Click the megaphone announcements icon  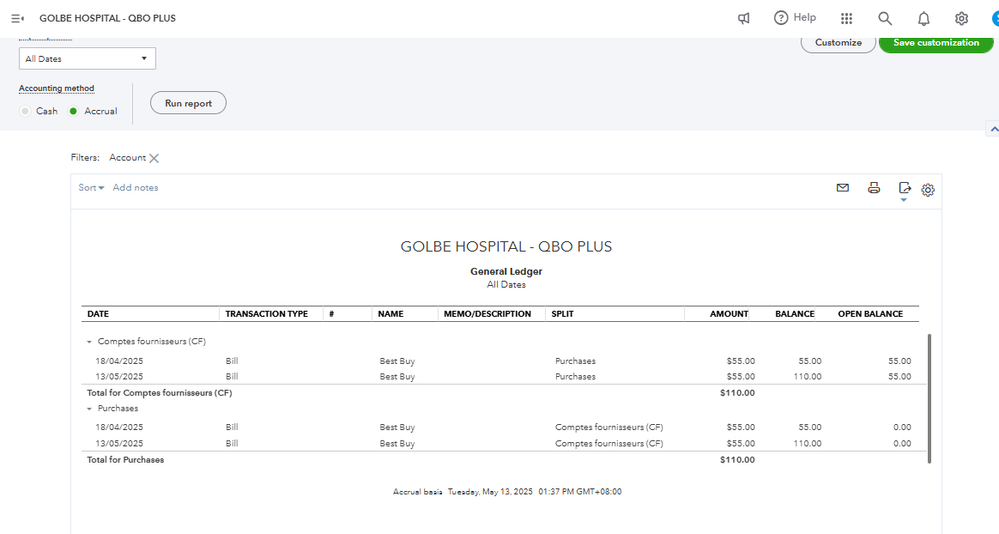click(744, 18)
